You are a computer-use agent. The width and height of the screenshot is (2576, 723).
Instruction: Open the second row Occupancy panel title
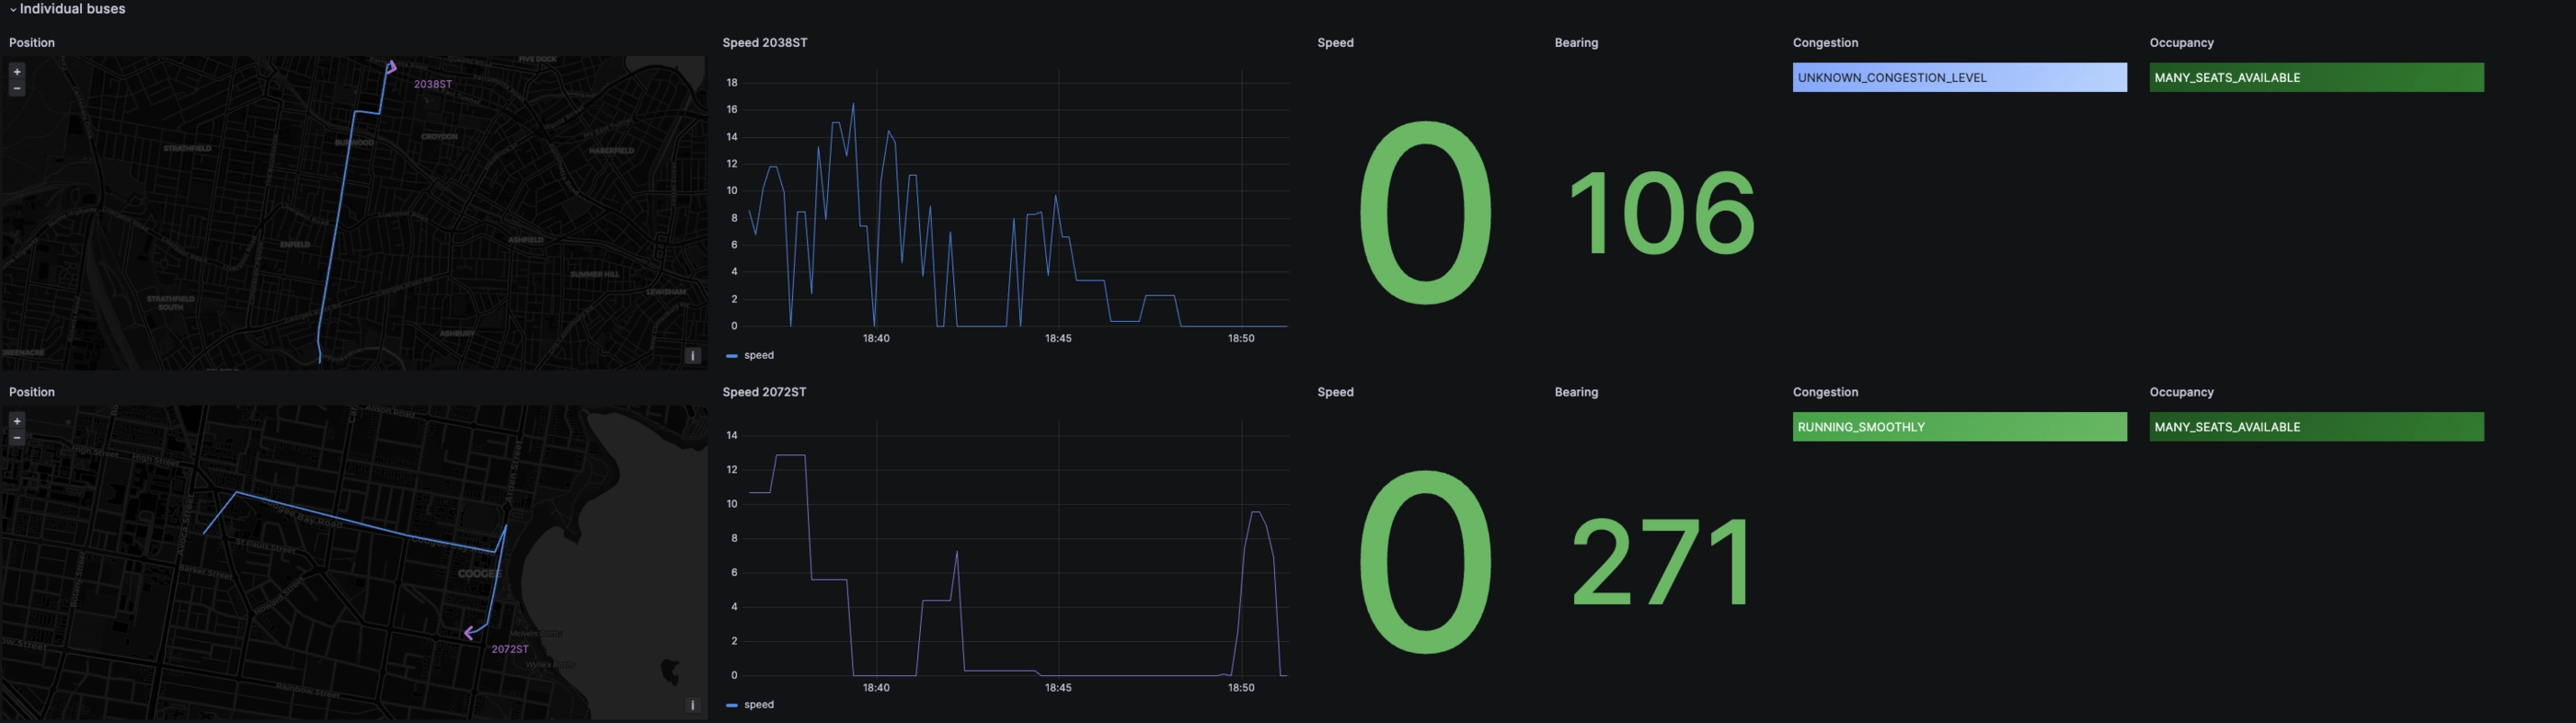click(x=2181, y=392)
